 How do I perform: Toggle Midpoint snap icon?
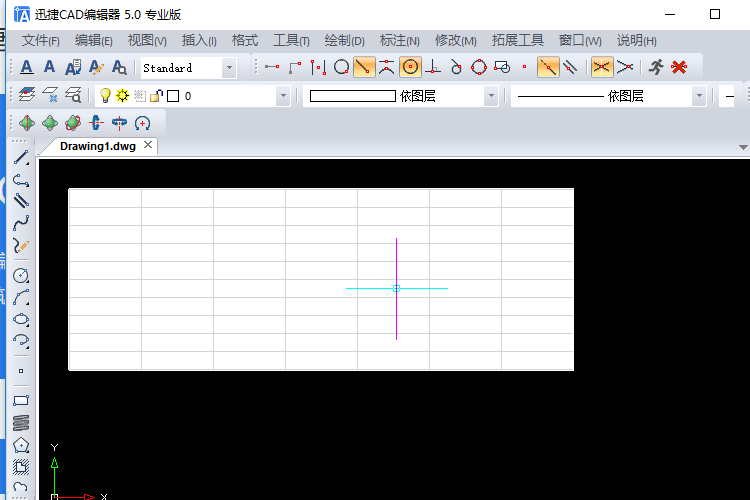[386, 67]
